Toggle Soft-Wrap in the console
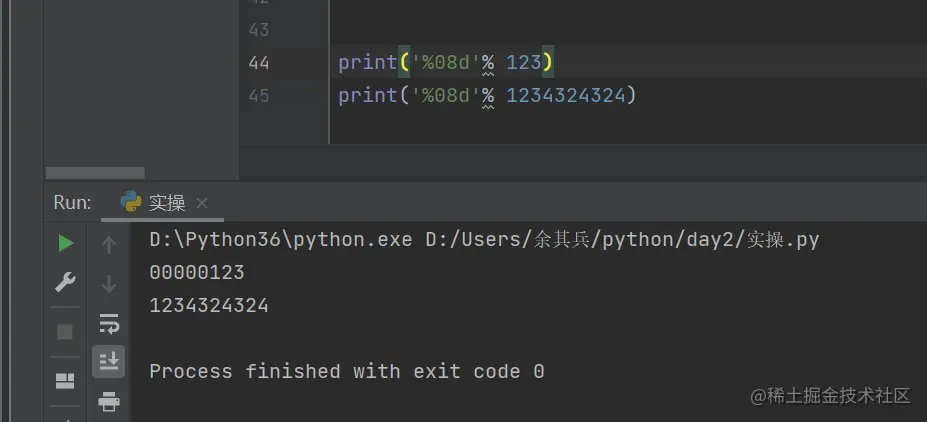The width and height of the screenshot is (927, 422). click(x=109, y=323)
